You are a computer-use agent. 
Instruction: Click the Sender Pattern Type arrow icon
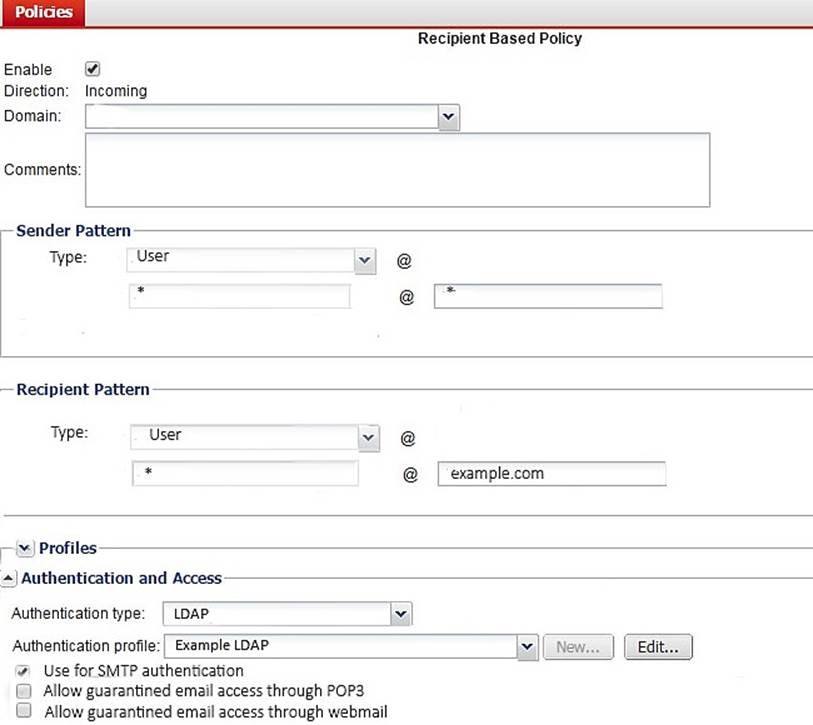[x=365, y=261]
